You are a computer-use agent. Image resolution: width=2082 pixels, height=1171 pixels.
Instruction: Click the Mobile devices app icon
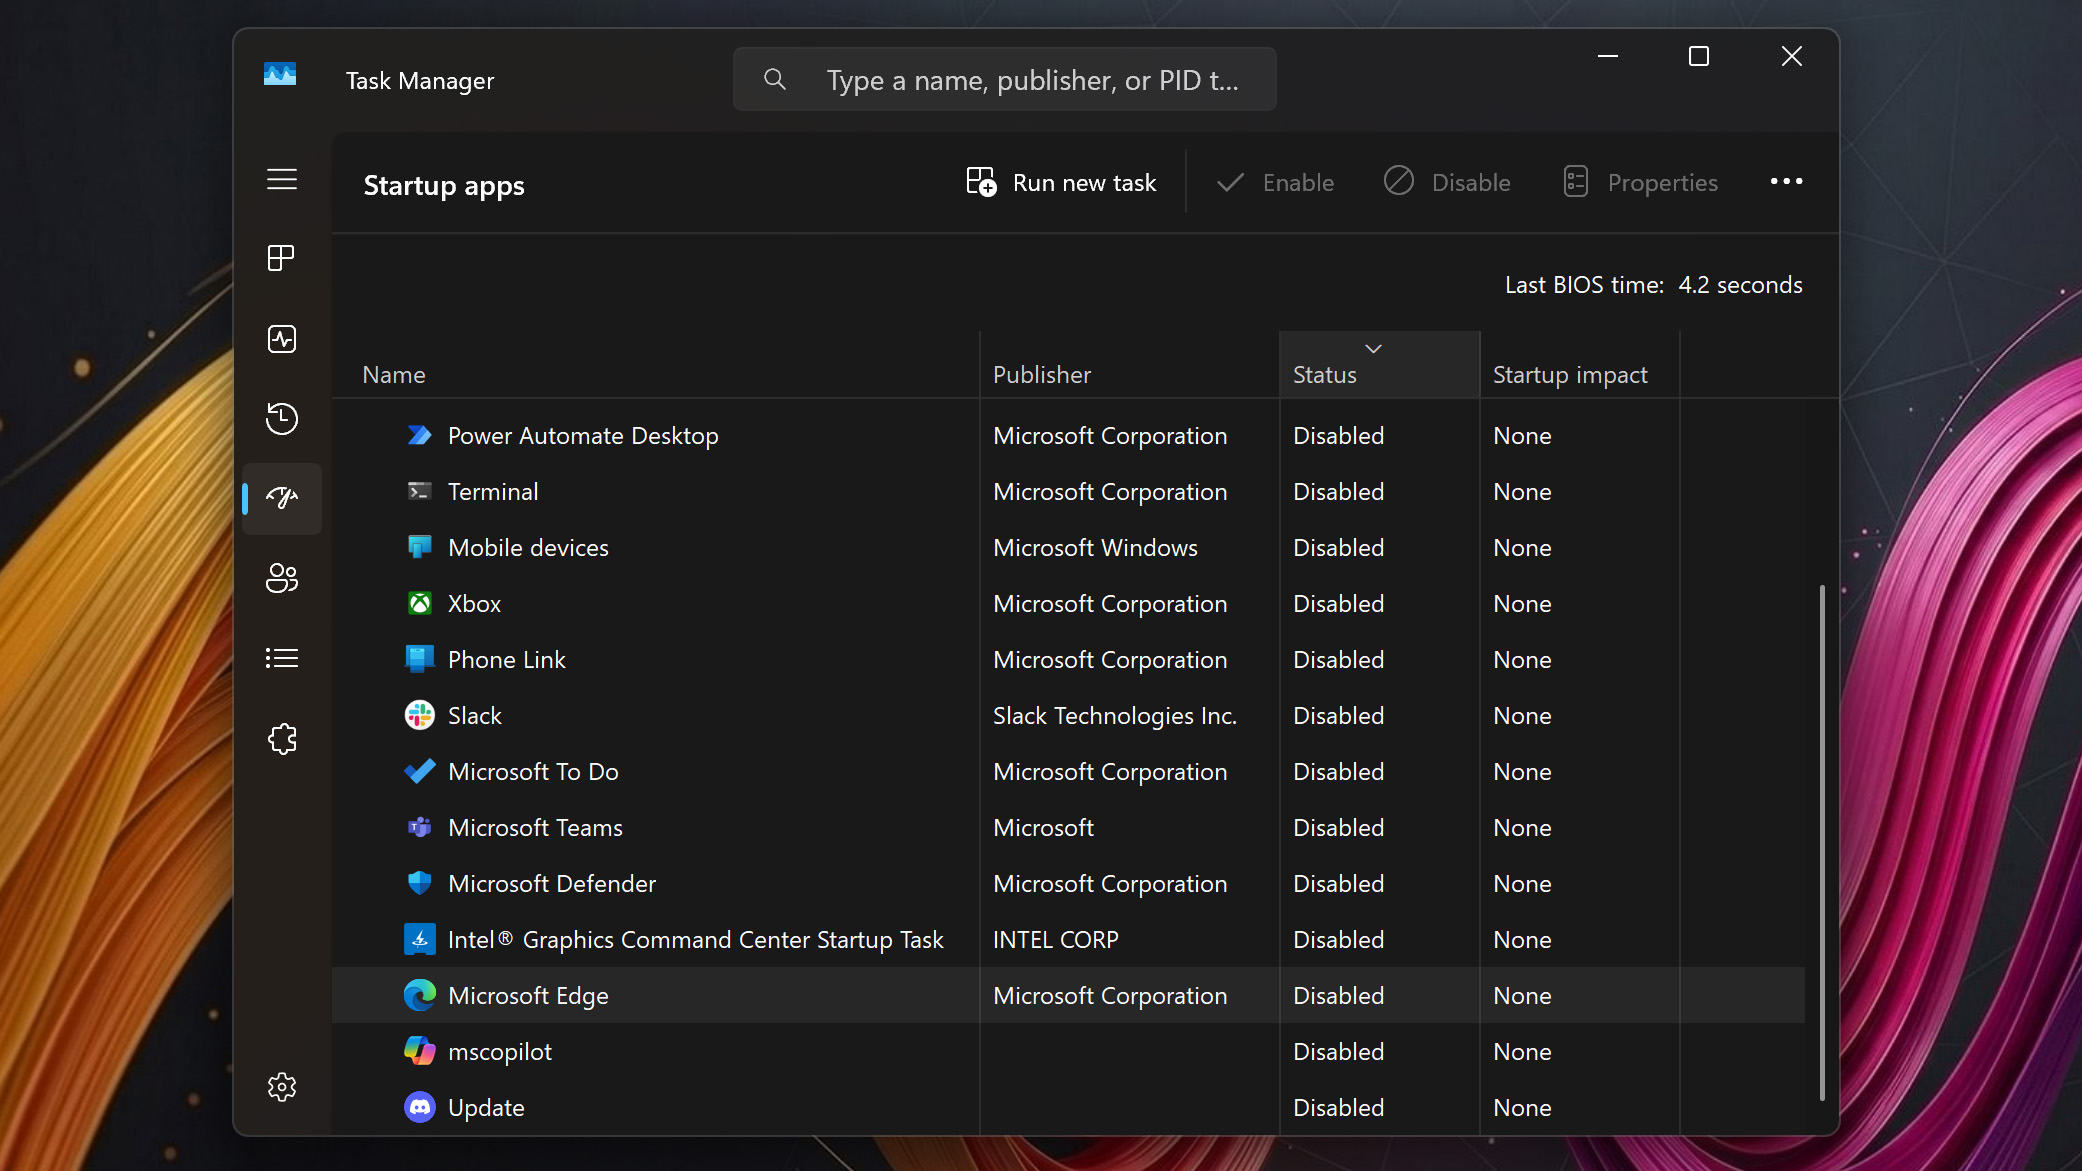(420, 547)
